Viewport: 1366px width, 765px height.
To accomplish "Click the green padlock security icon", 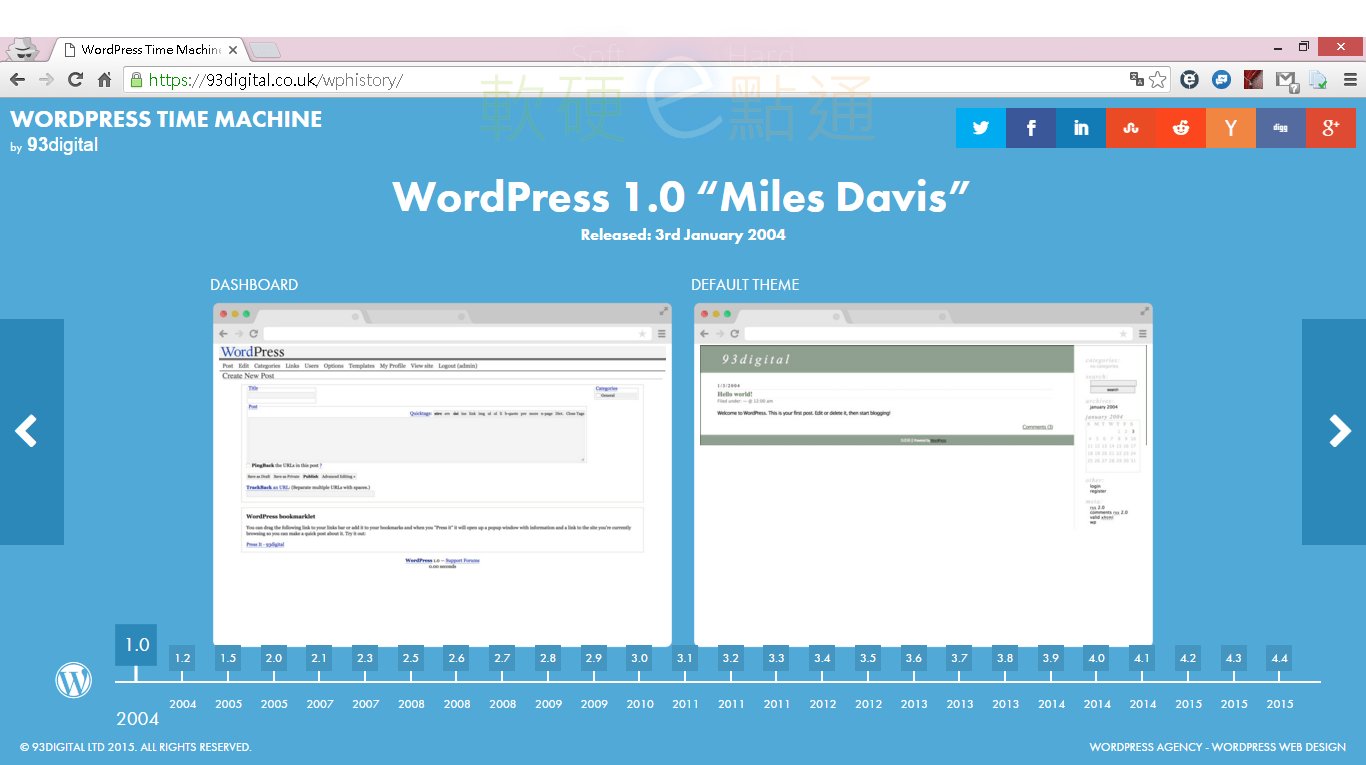I will (x=136, y=80).
